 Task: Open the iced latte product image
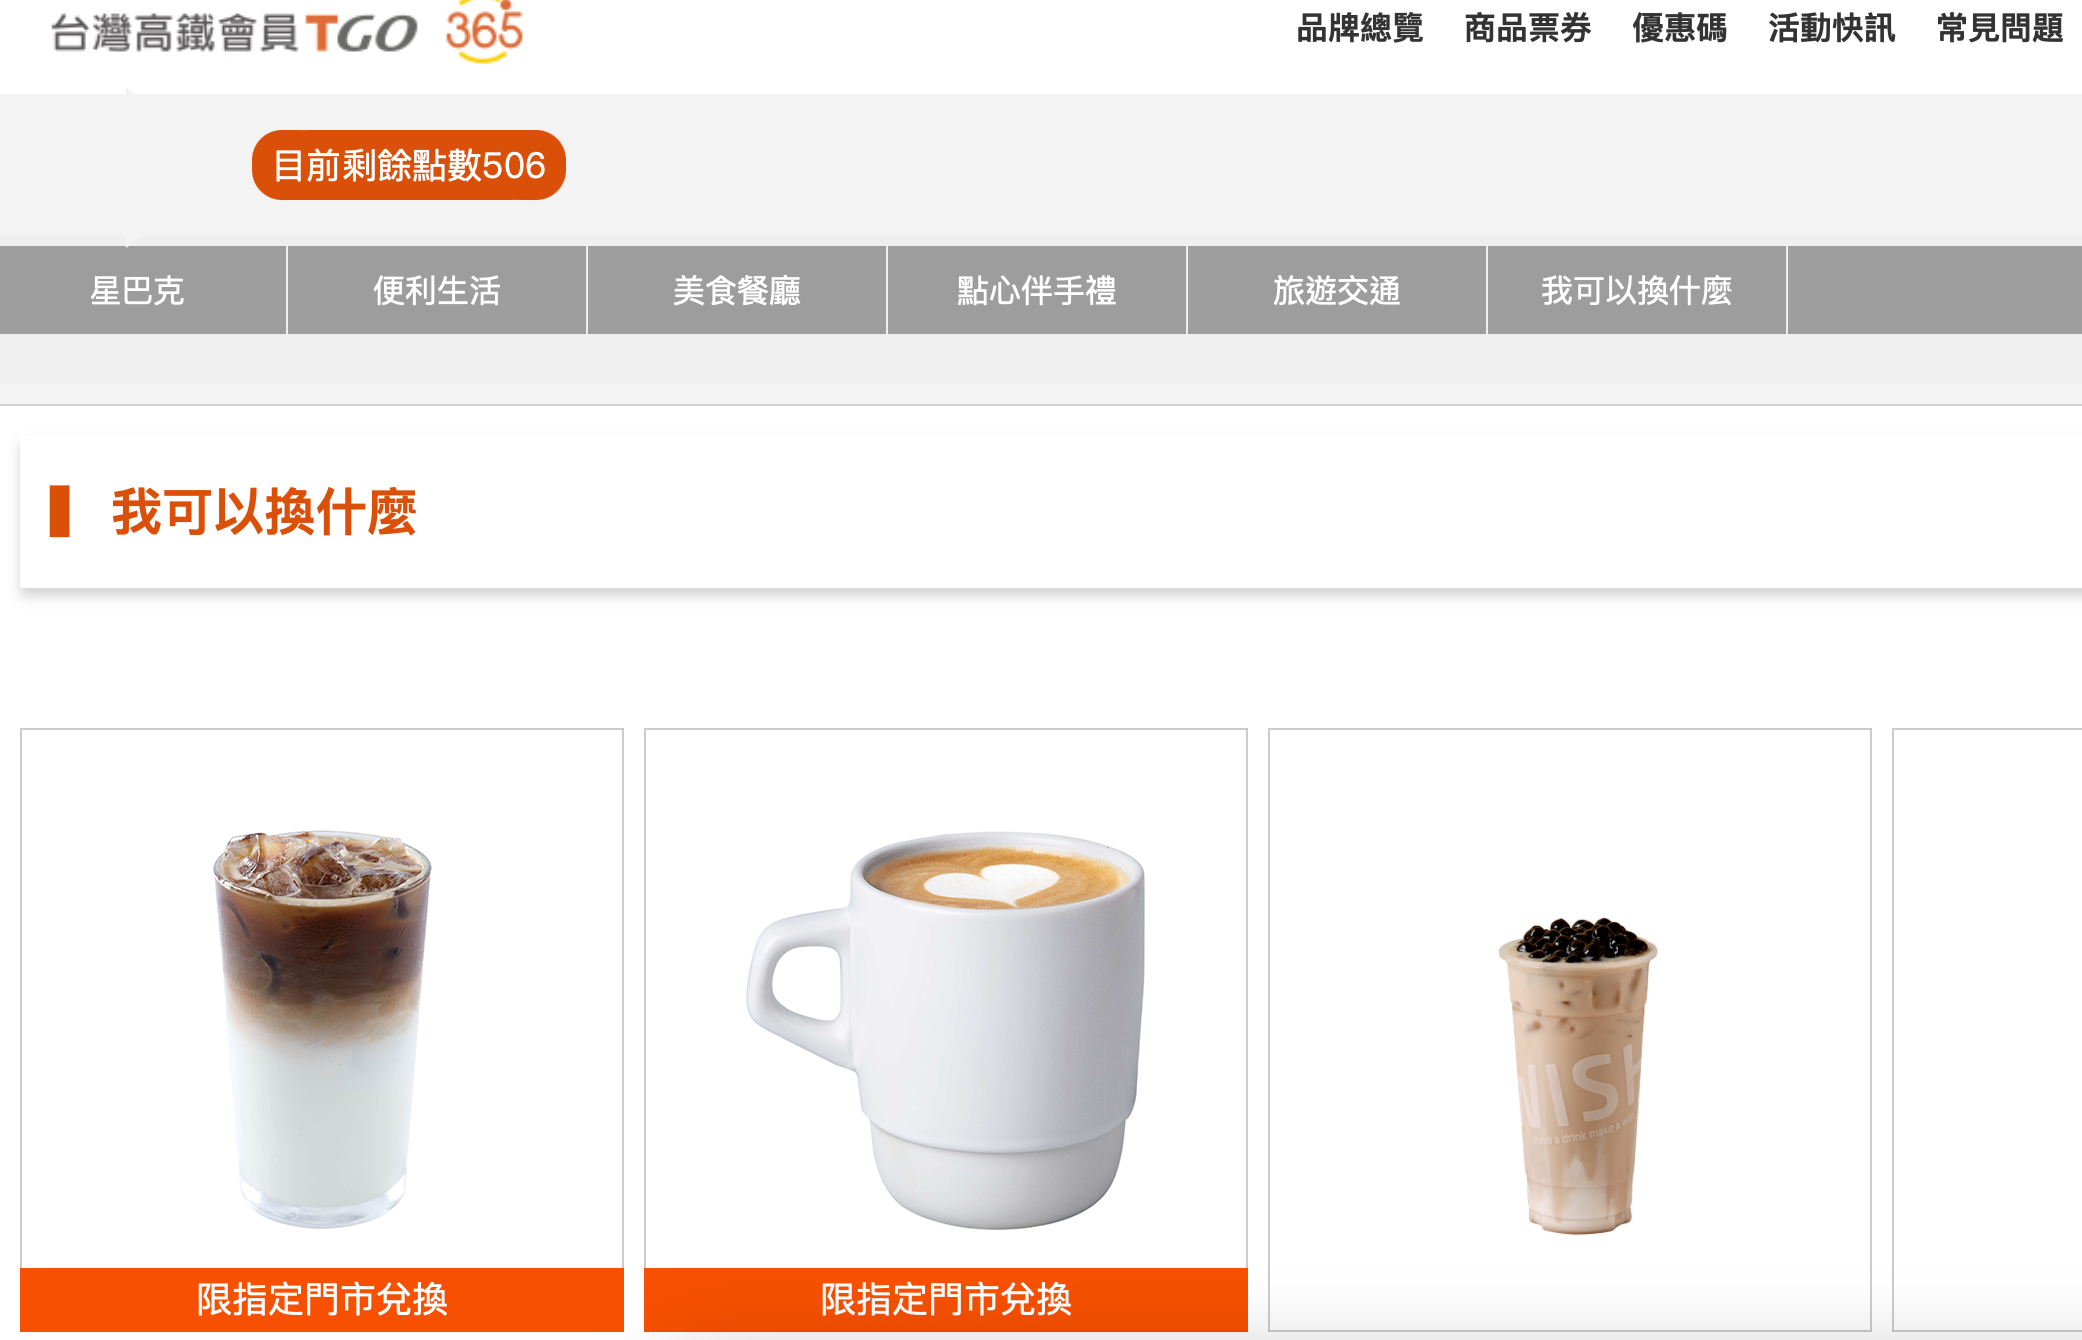[322, 1028]
